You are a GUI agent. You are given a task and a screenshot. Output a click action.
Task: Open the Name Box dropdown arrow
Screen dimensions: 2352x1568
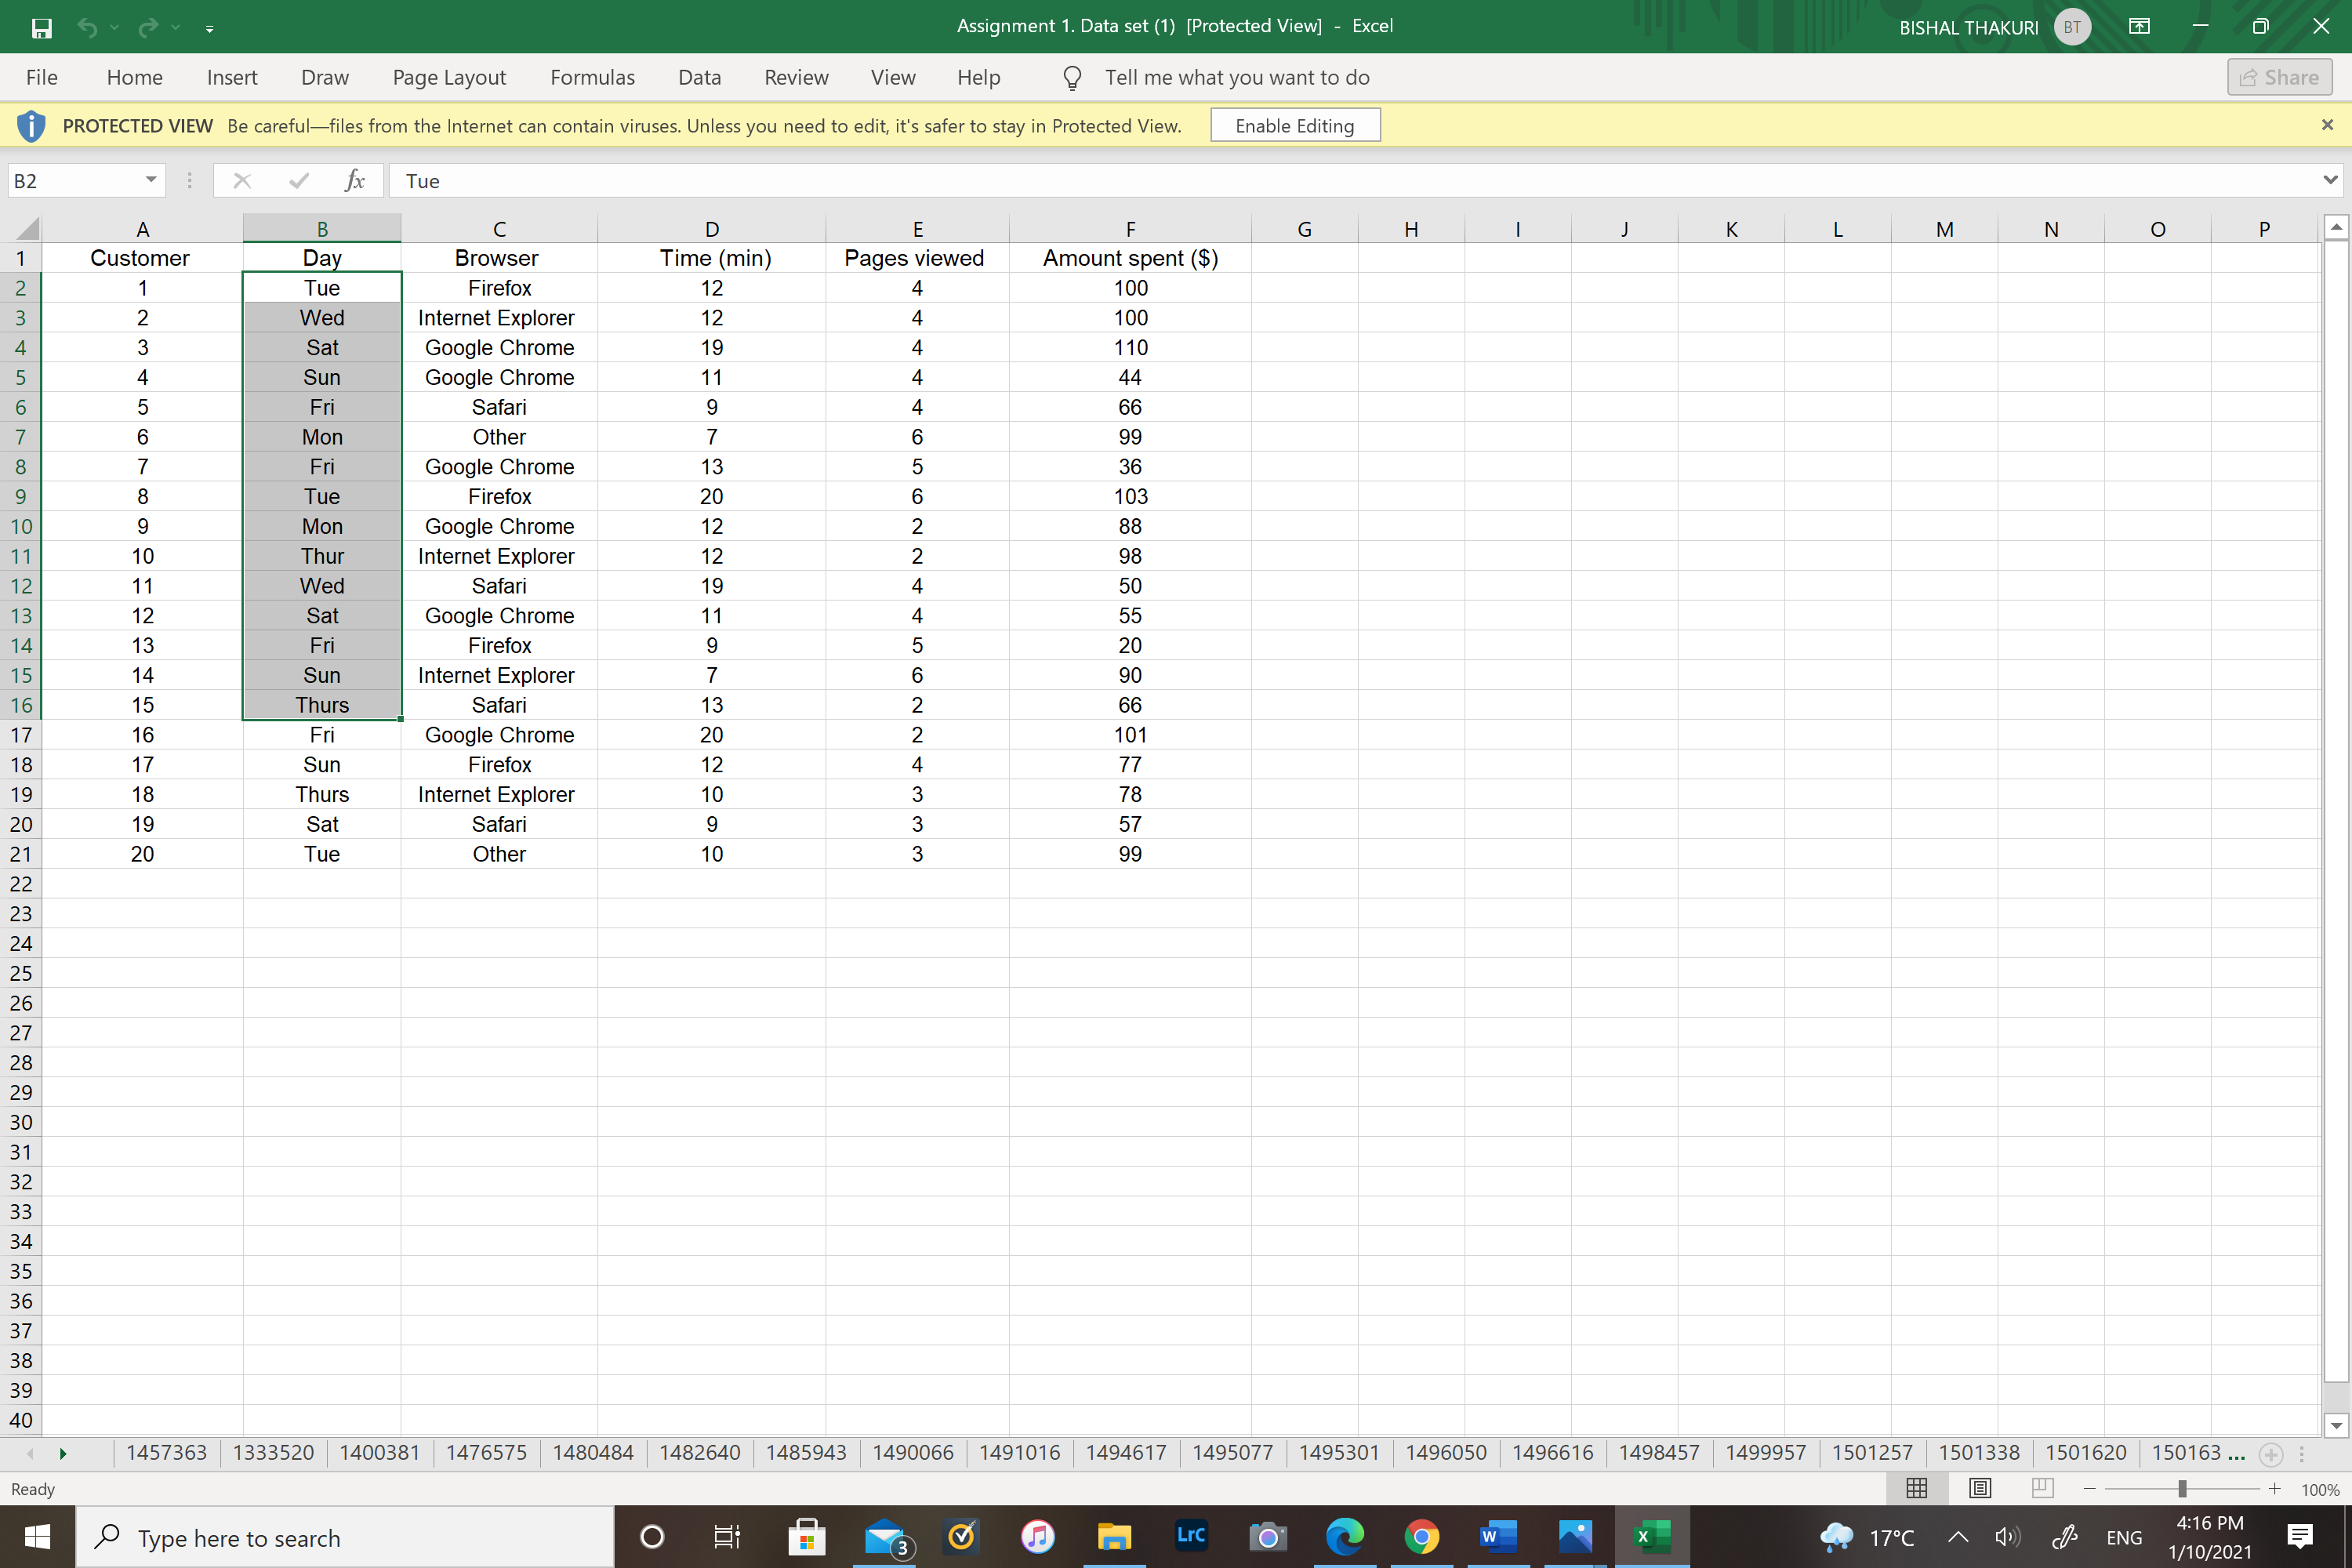click(151, 180)
